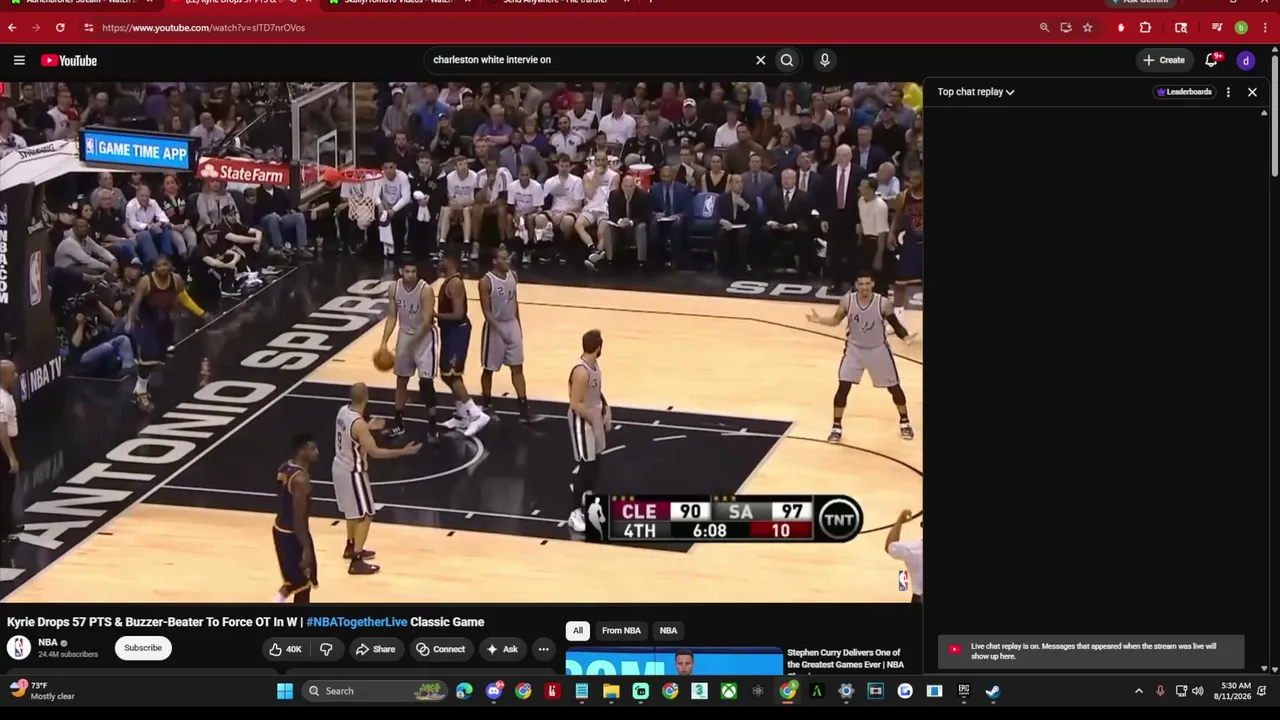The width and height of the screenshot is (1280, 720).
Task: Dislike the video
Action: (325, 649)
